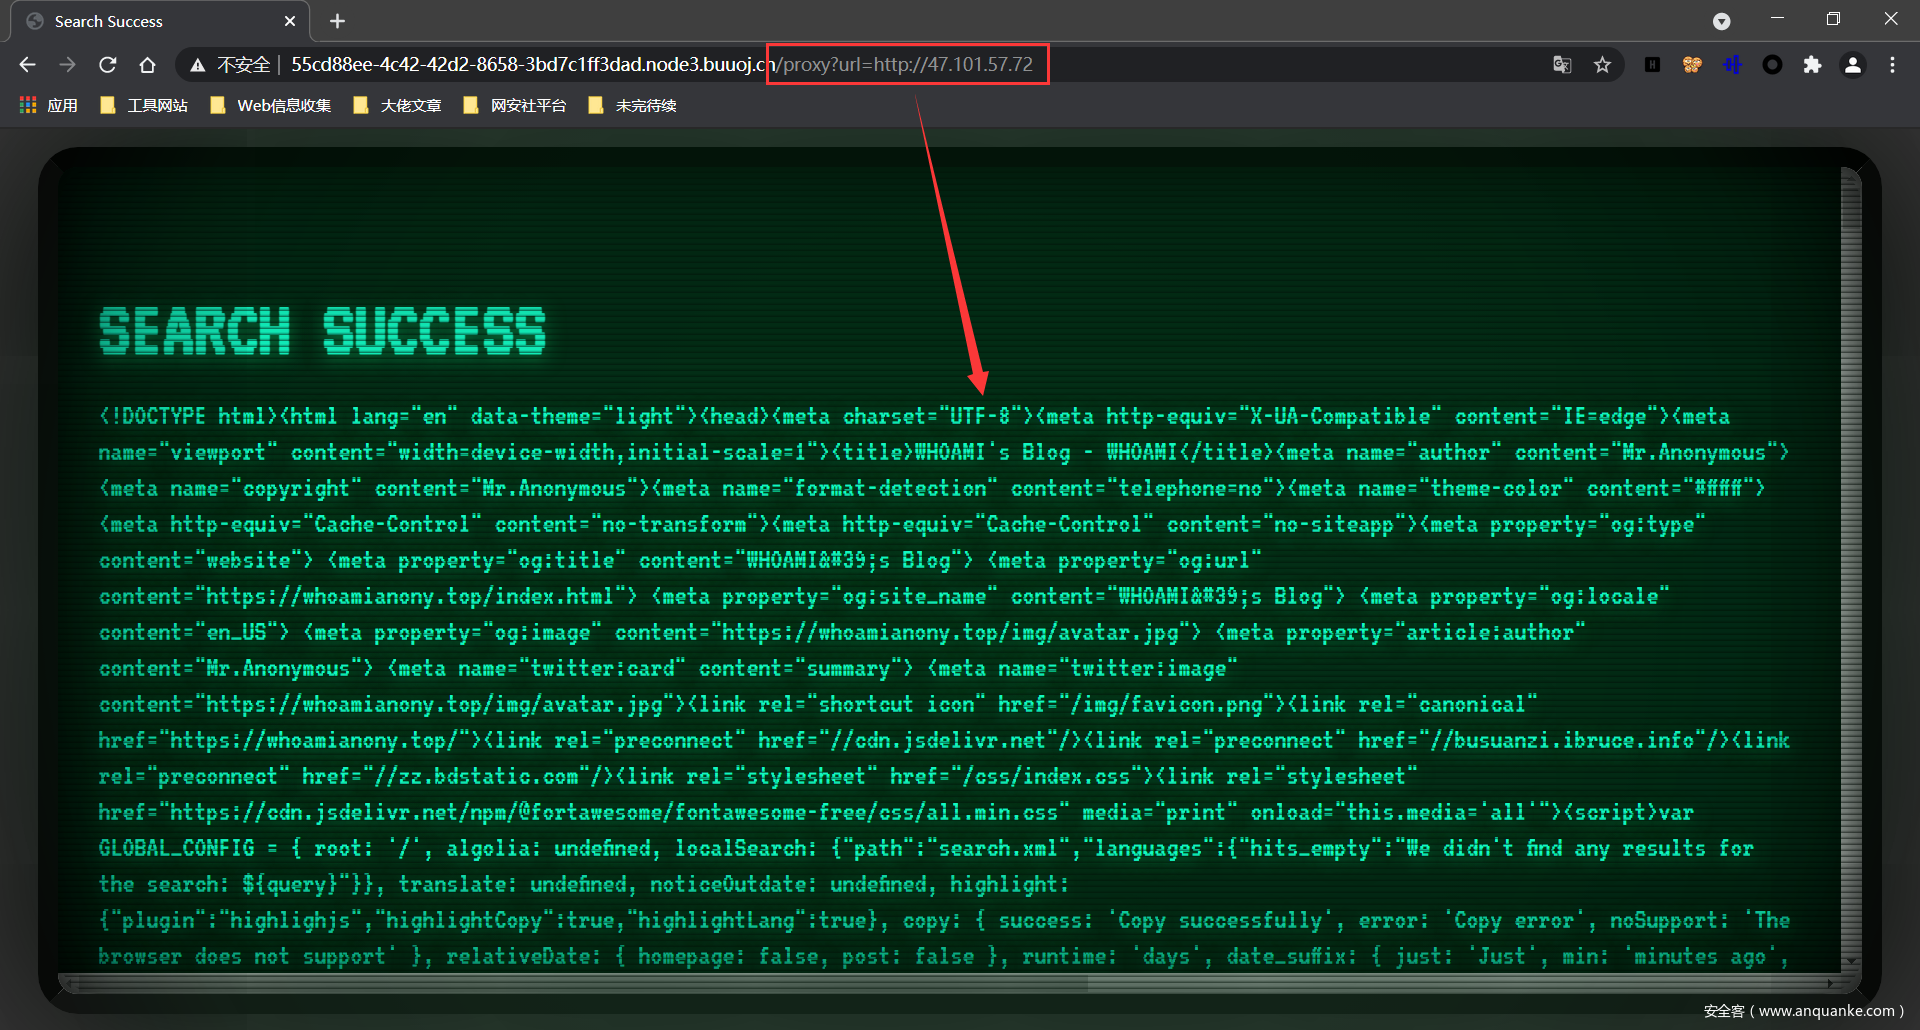The image size is (1920, 1030).
Task: Open the 大佬文章 bookmark folder
Action: tap(398, 105)
